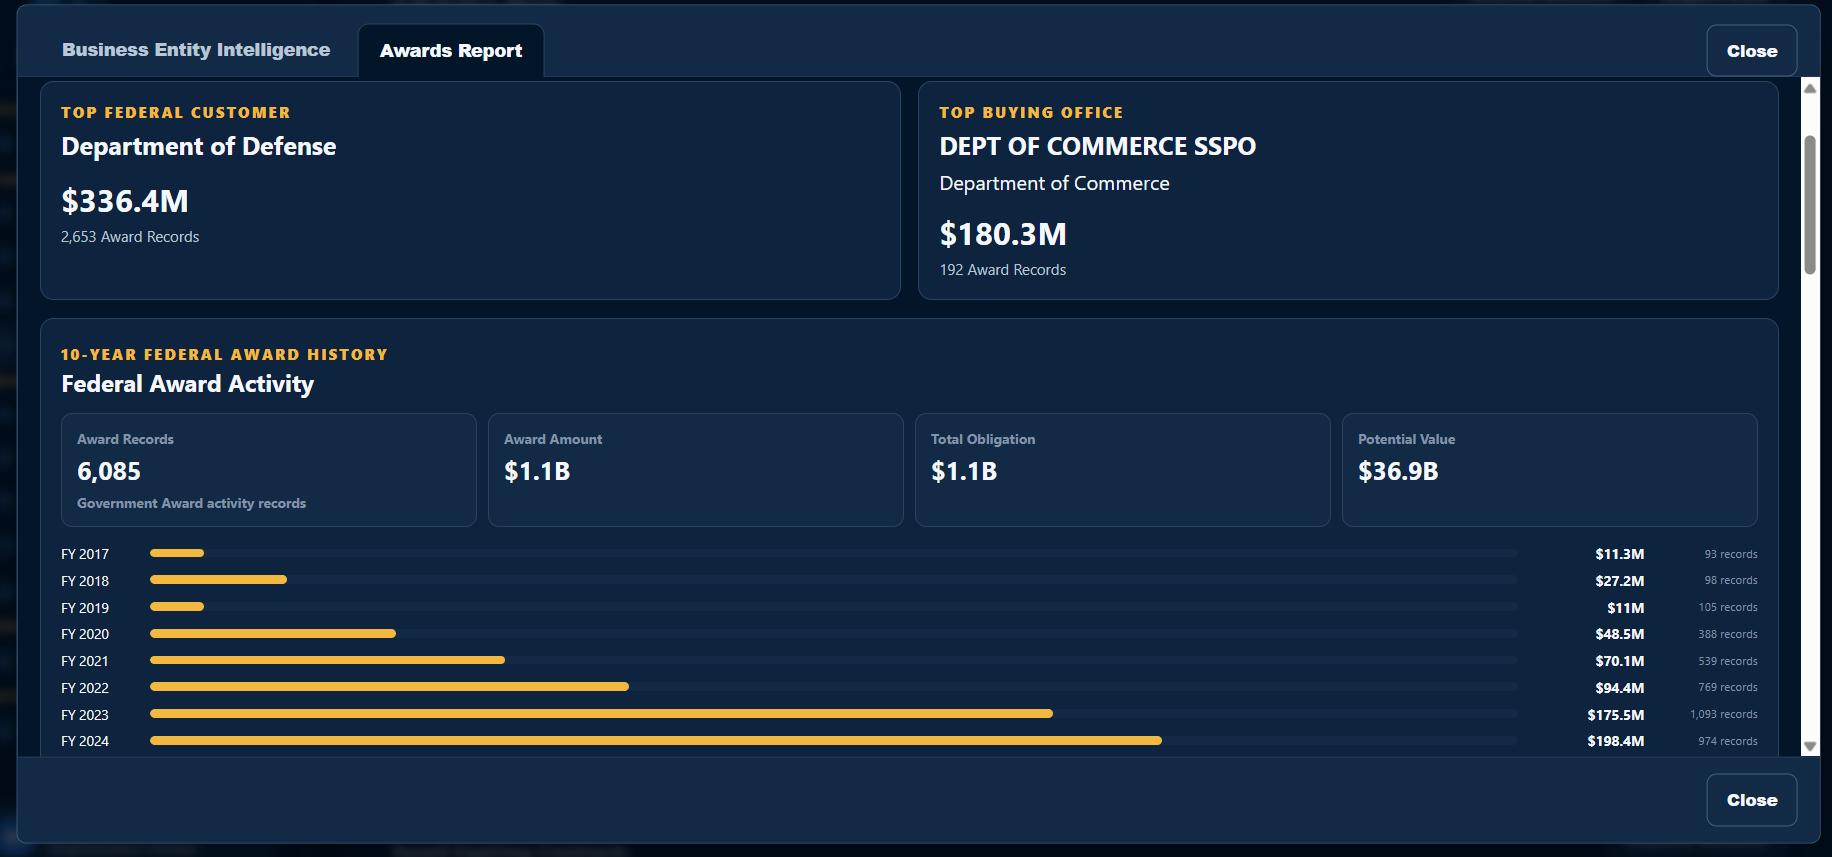Click the $1.1B value under Award Amount
The height and width of the screenshot is (857, 1832).
click(537, 471)
